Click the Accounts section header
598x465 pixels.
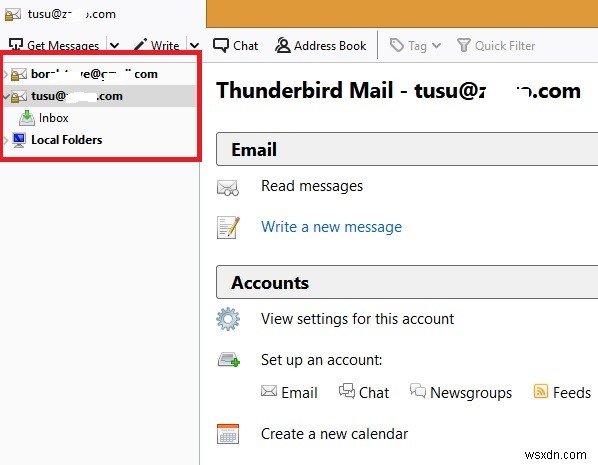[407, 282]
